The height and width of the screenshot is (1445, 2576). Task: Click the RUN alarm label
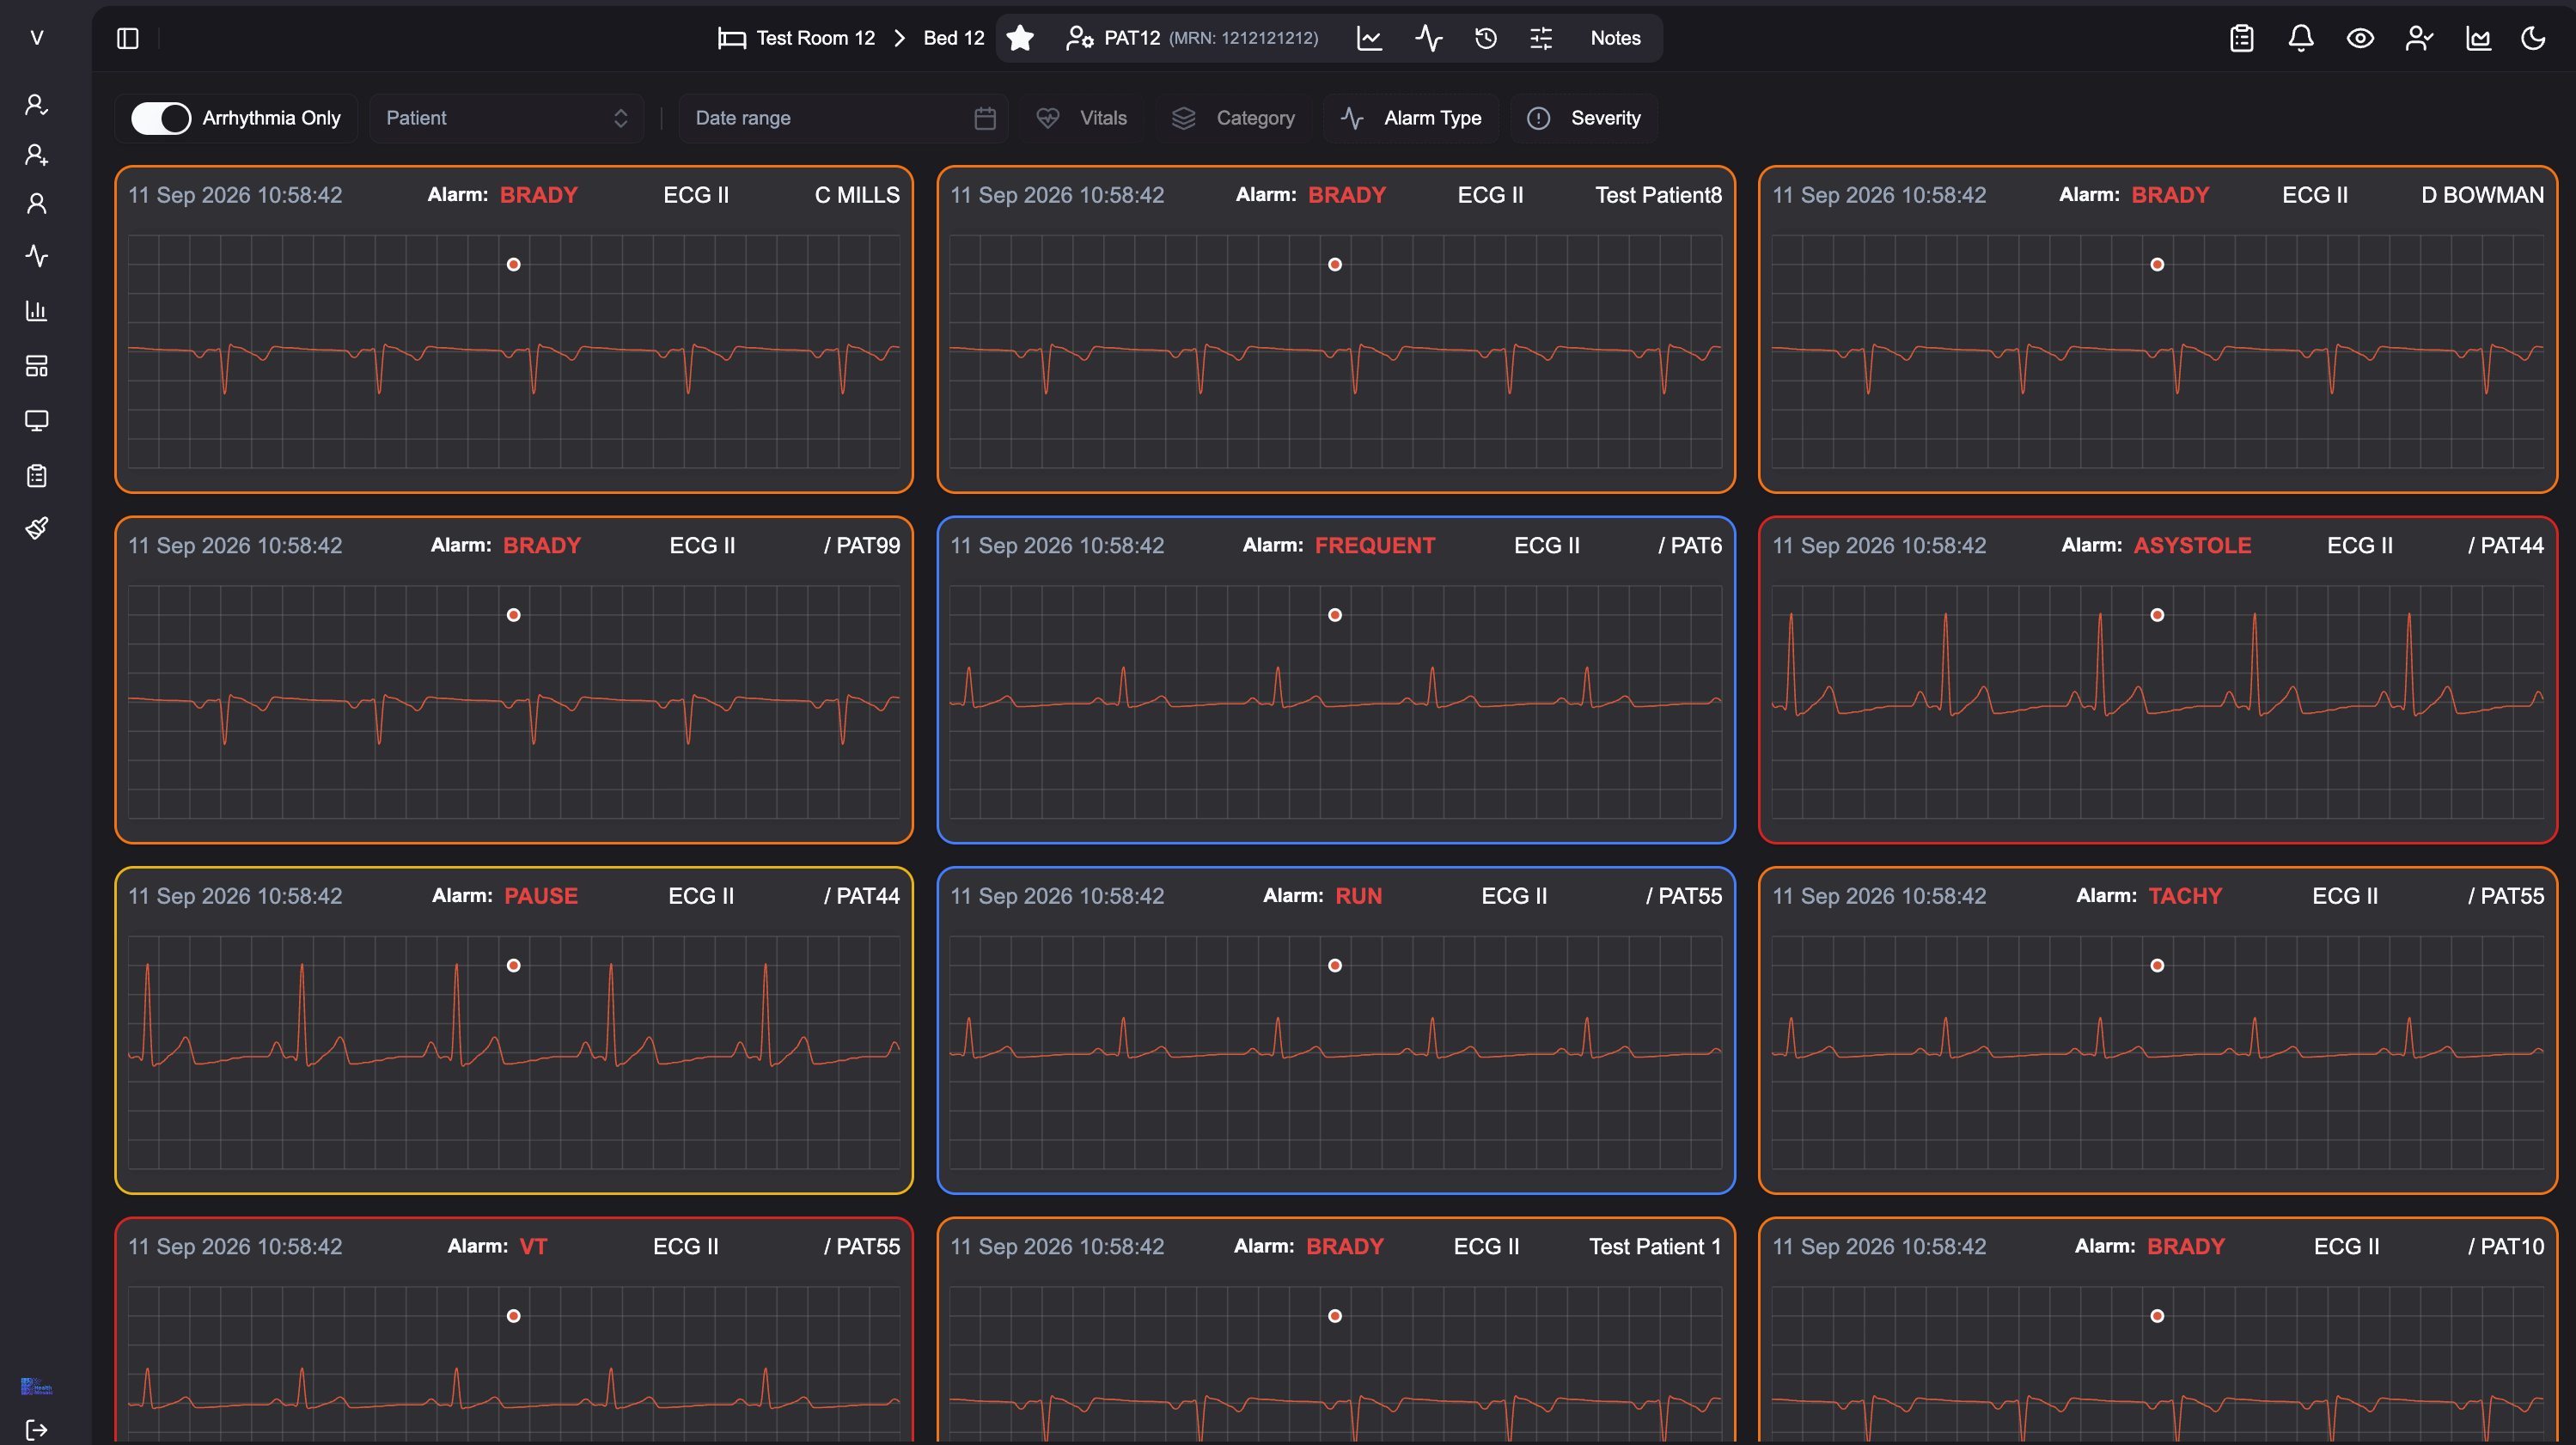(x=1358, y=896)
